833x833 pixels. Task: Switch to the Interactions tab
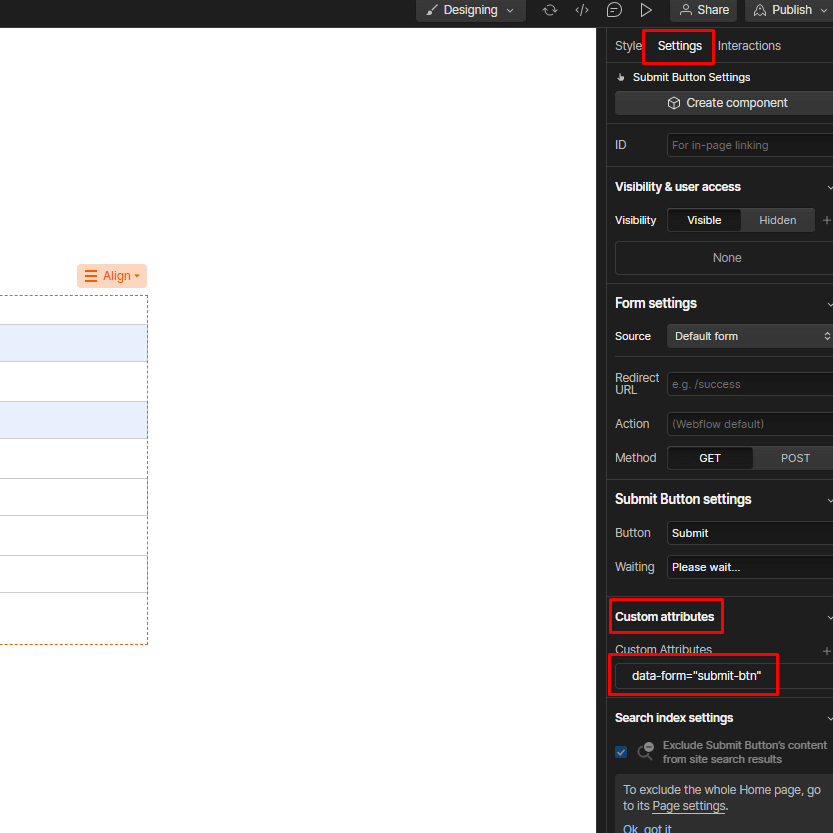tap(749, 46)
